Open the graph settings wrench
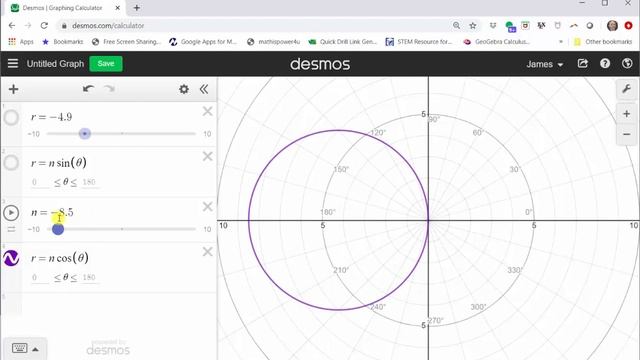Viewport: 640px width, 360px height. tap(626, 89)
